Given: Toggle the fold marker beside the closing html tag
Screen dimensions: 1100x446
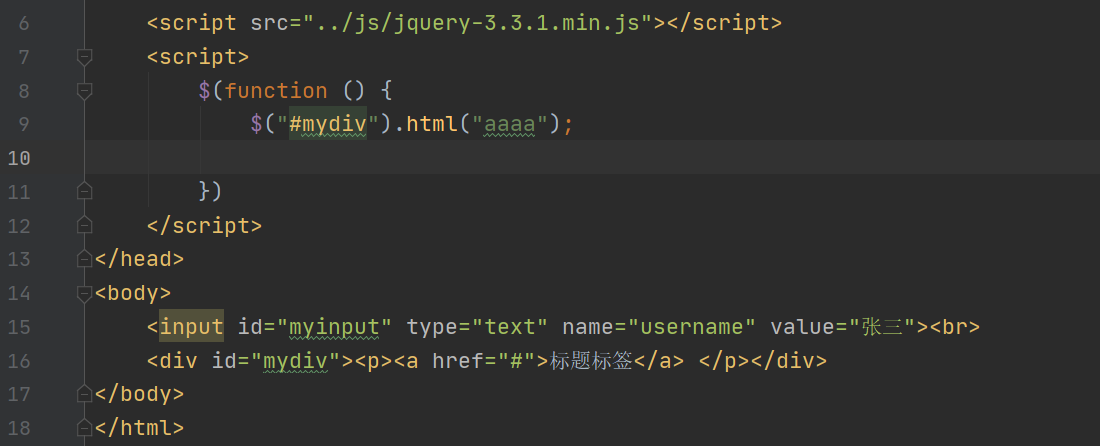Looking at the screenshot, I should 84,427.
